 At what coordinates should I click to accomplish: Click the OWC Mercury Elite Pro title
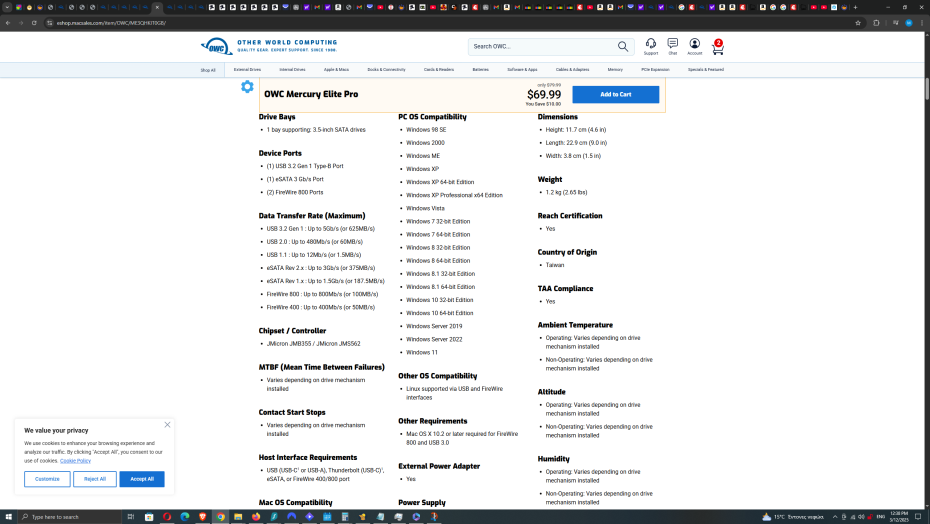(311, 94)
